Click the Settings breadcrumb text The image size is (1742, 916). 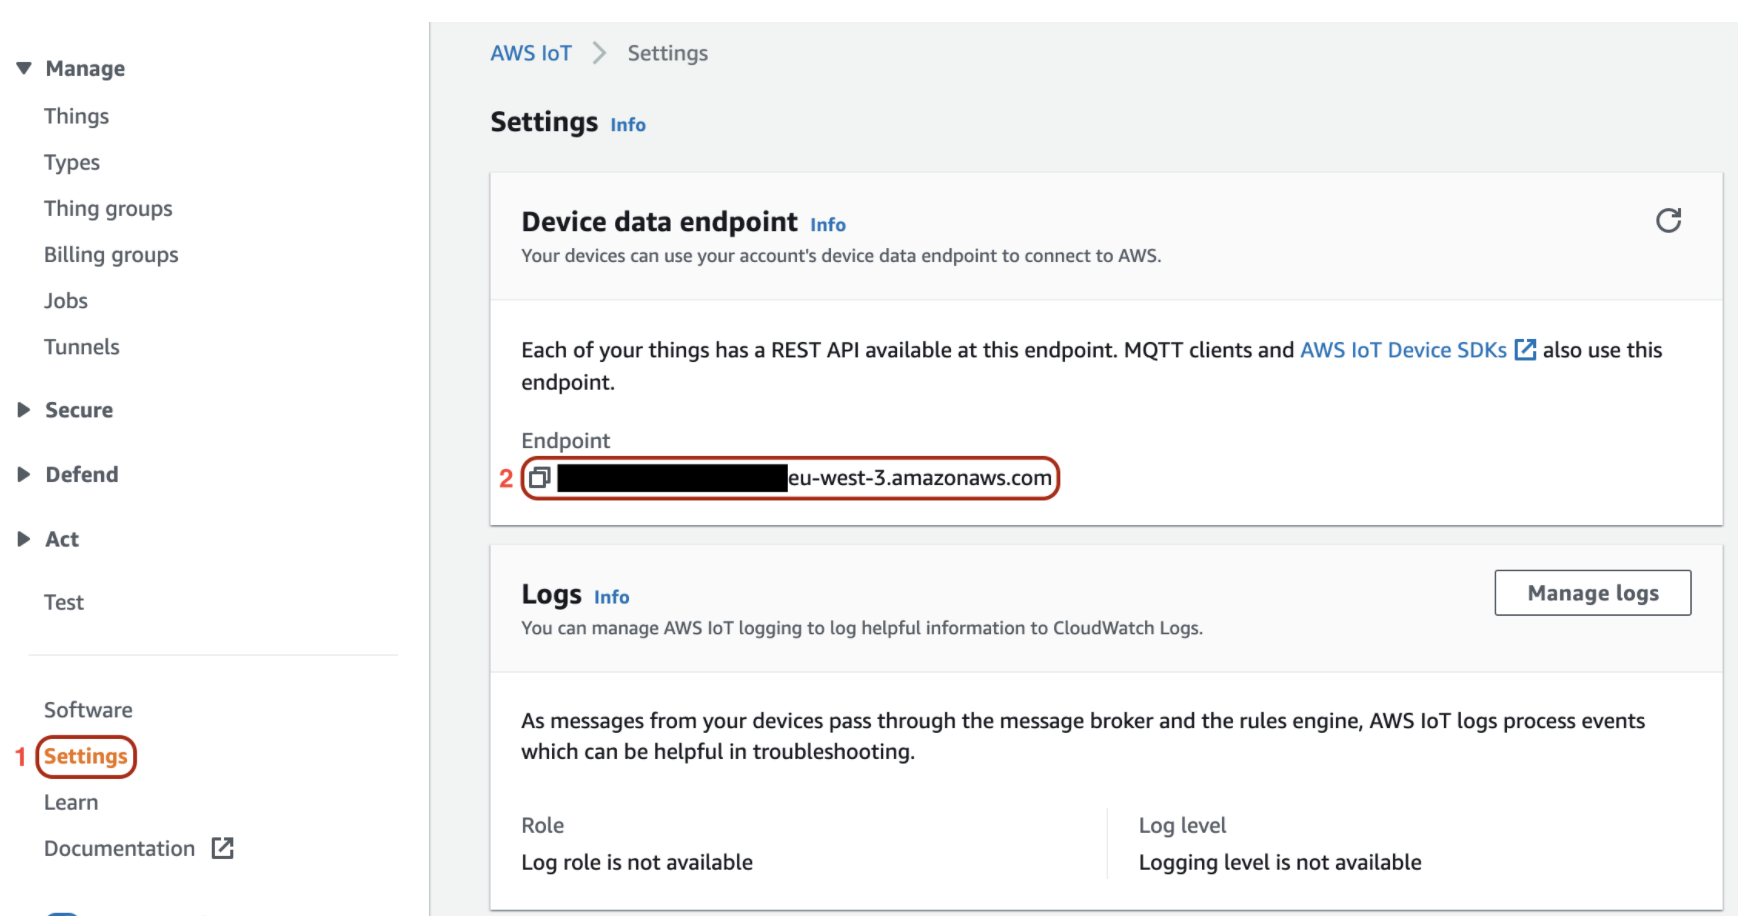click(668, 53)
